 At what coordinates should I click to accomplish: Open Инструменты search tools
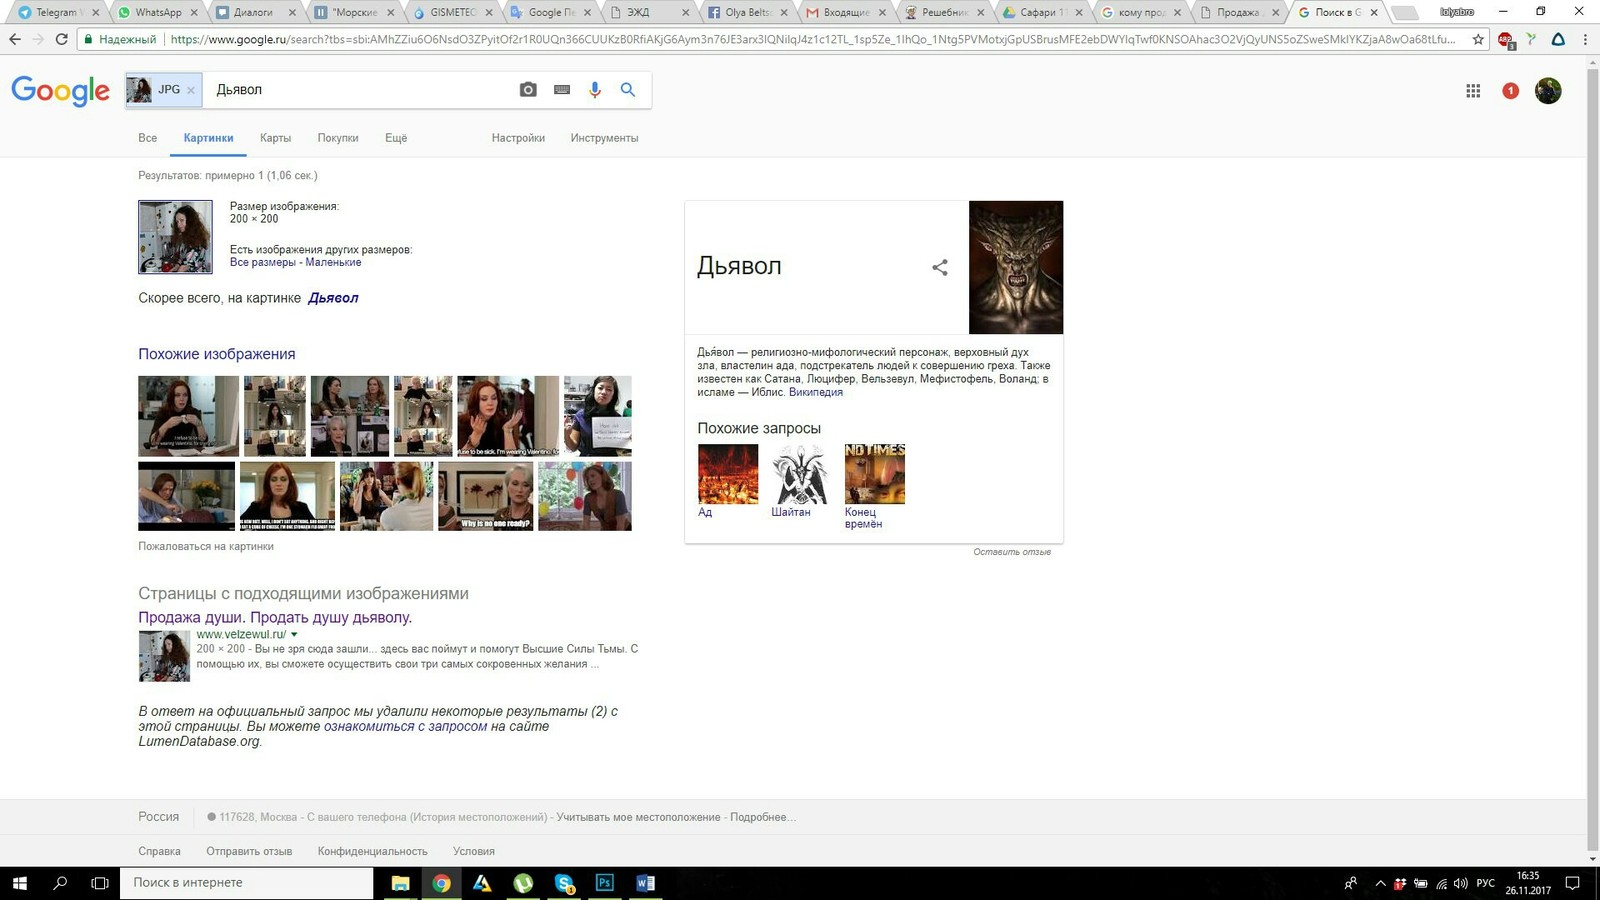coord(604,138)
